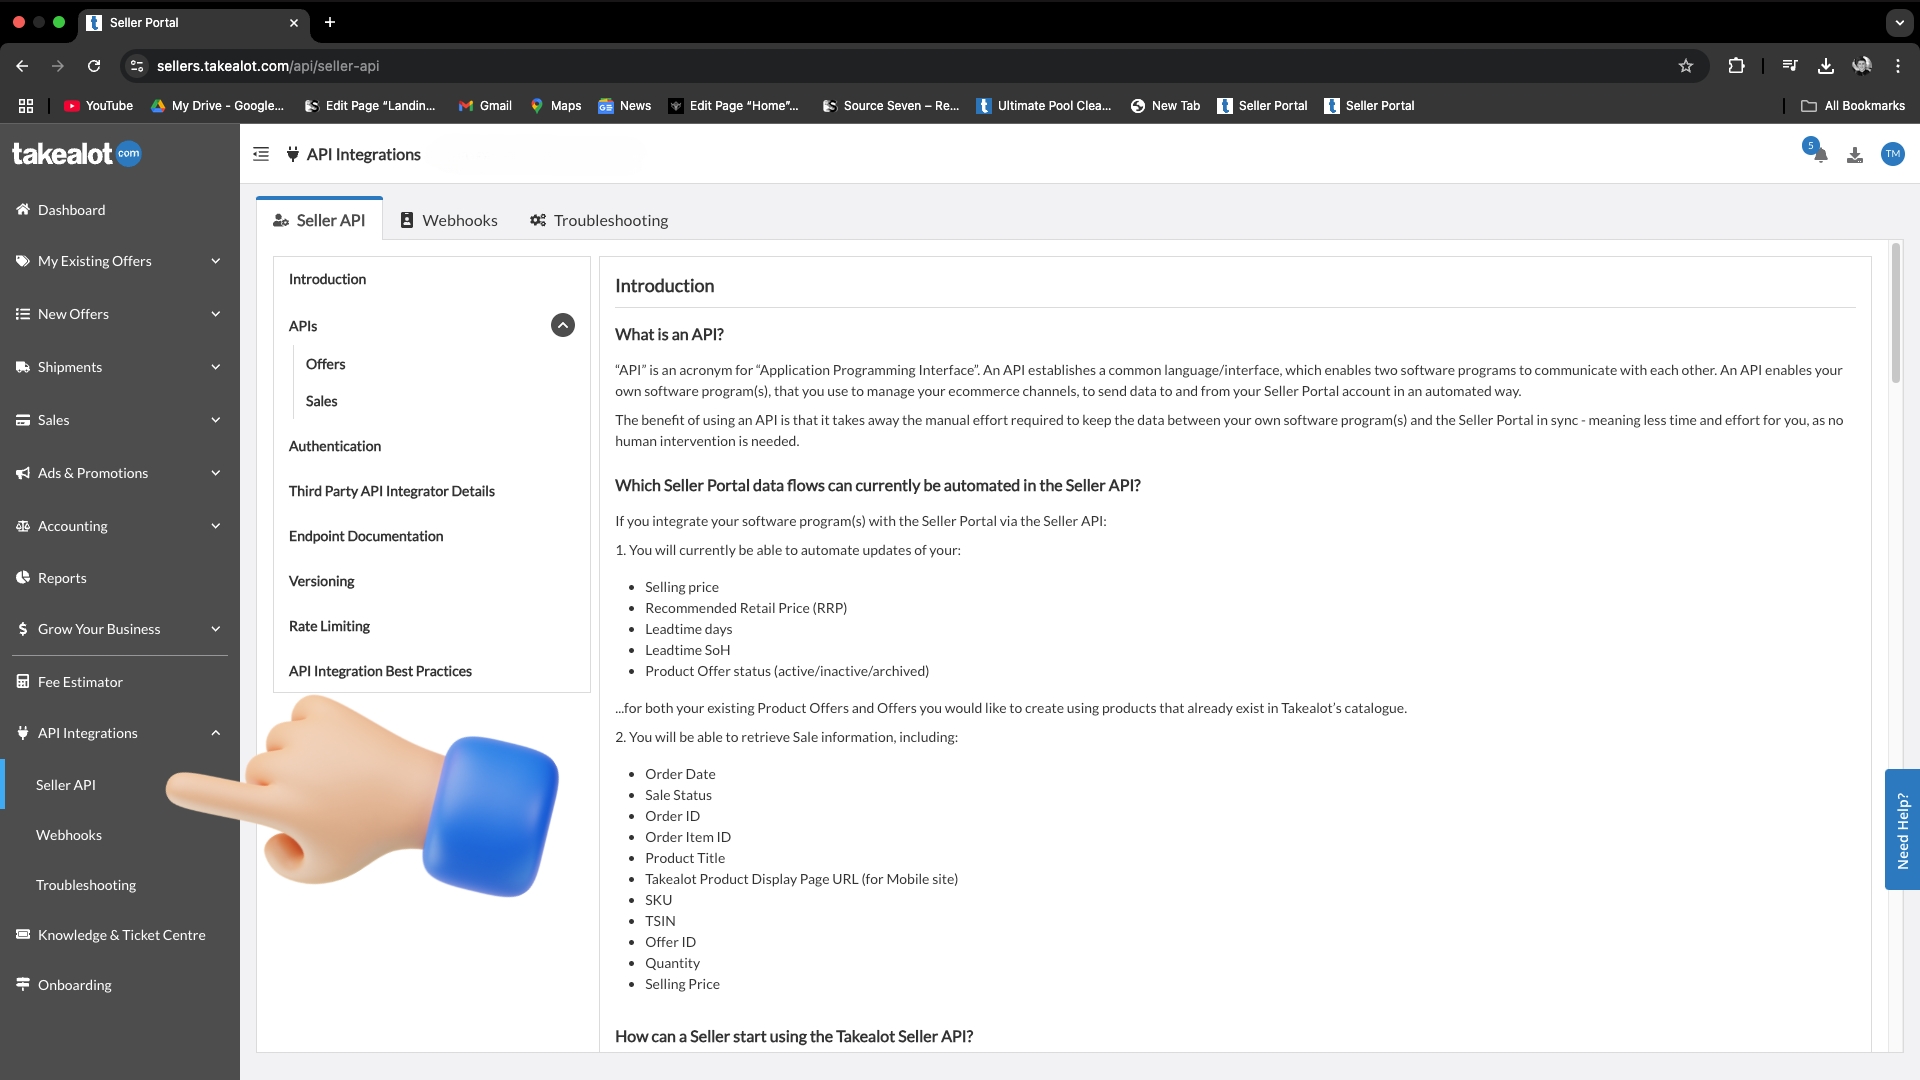Click the downloads icon in the portal header

[x=1855, y=154]
